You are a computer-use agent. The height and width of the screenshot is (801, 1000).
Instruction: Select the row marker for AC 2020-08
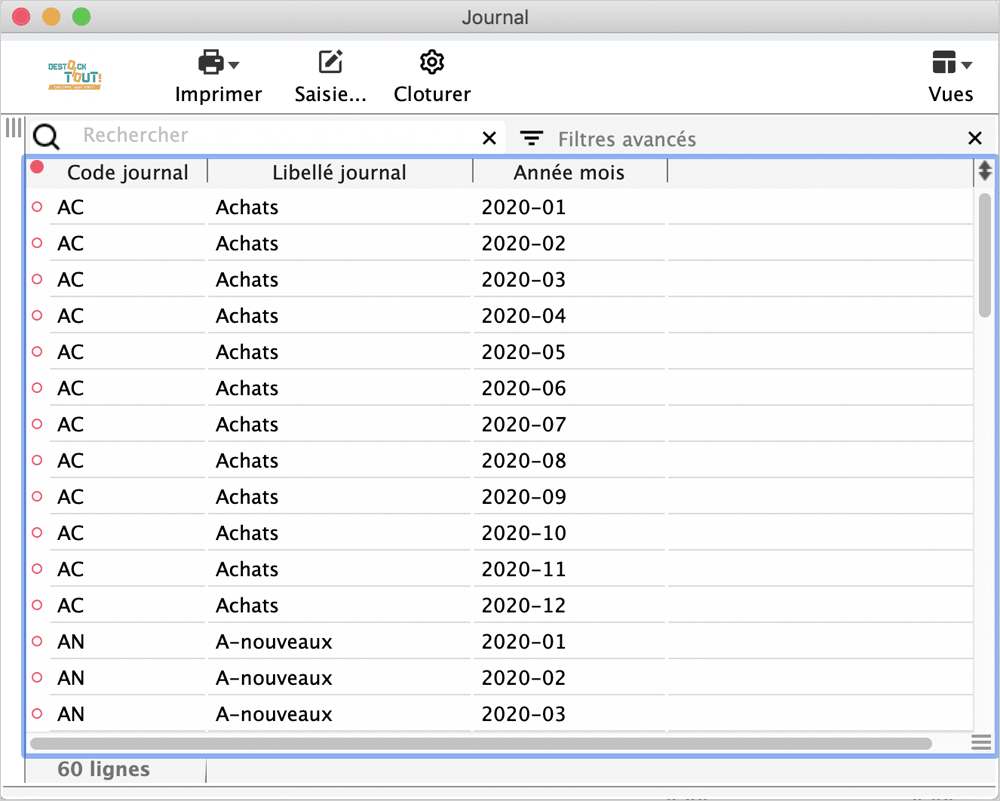(x=37, y=460)
